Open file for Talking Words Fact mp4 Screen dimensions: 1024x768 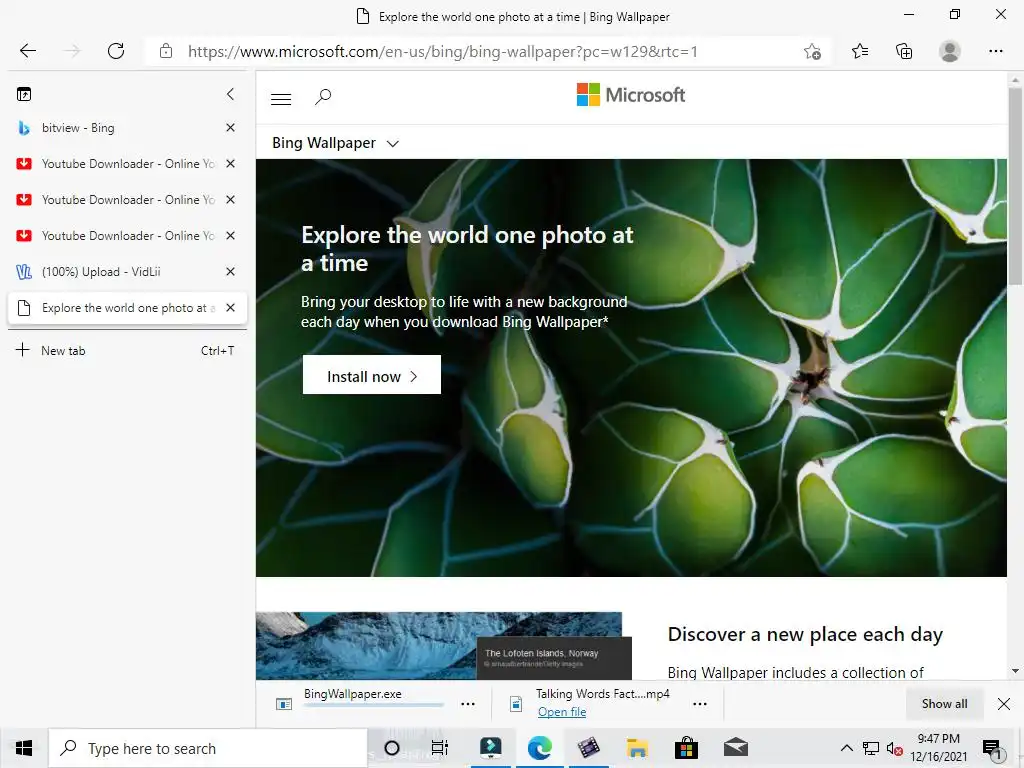(562, 712)
